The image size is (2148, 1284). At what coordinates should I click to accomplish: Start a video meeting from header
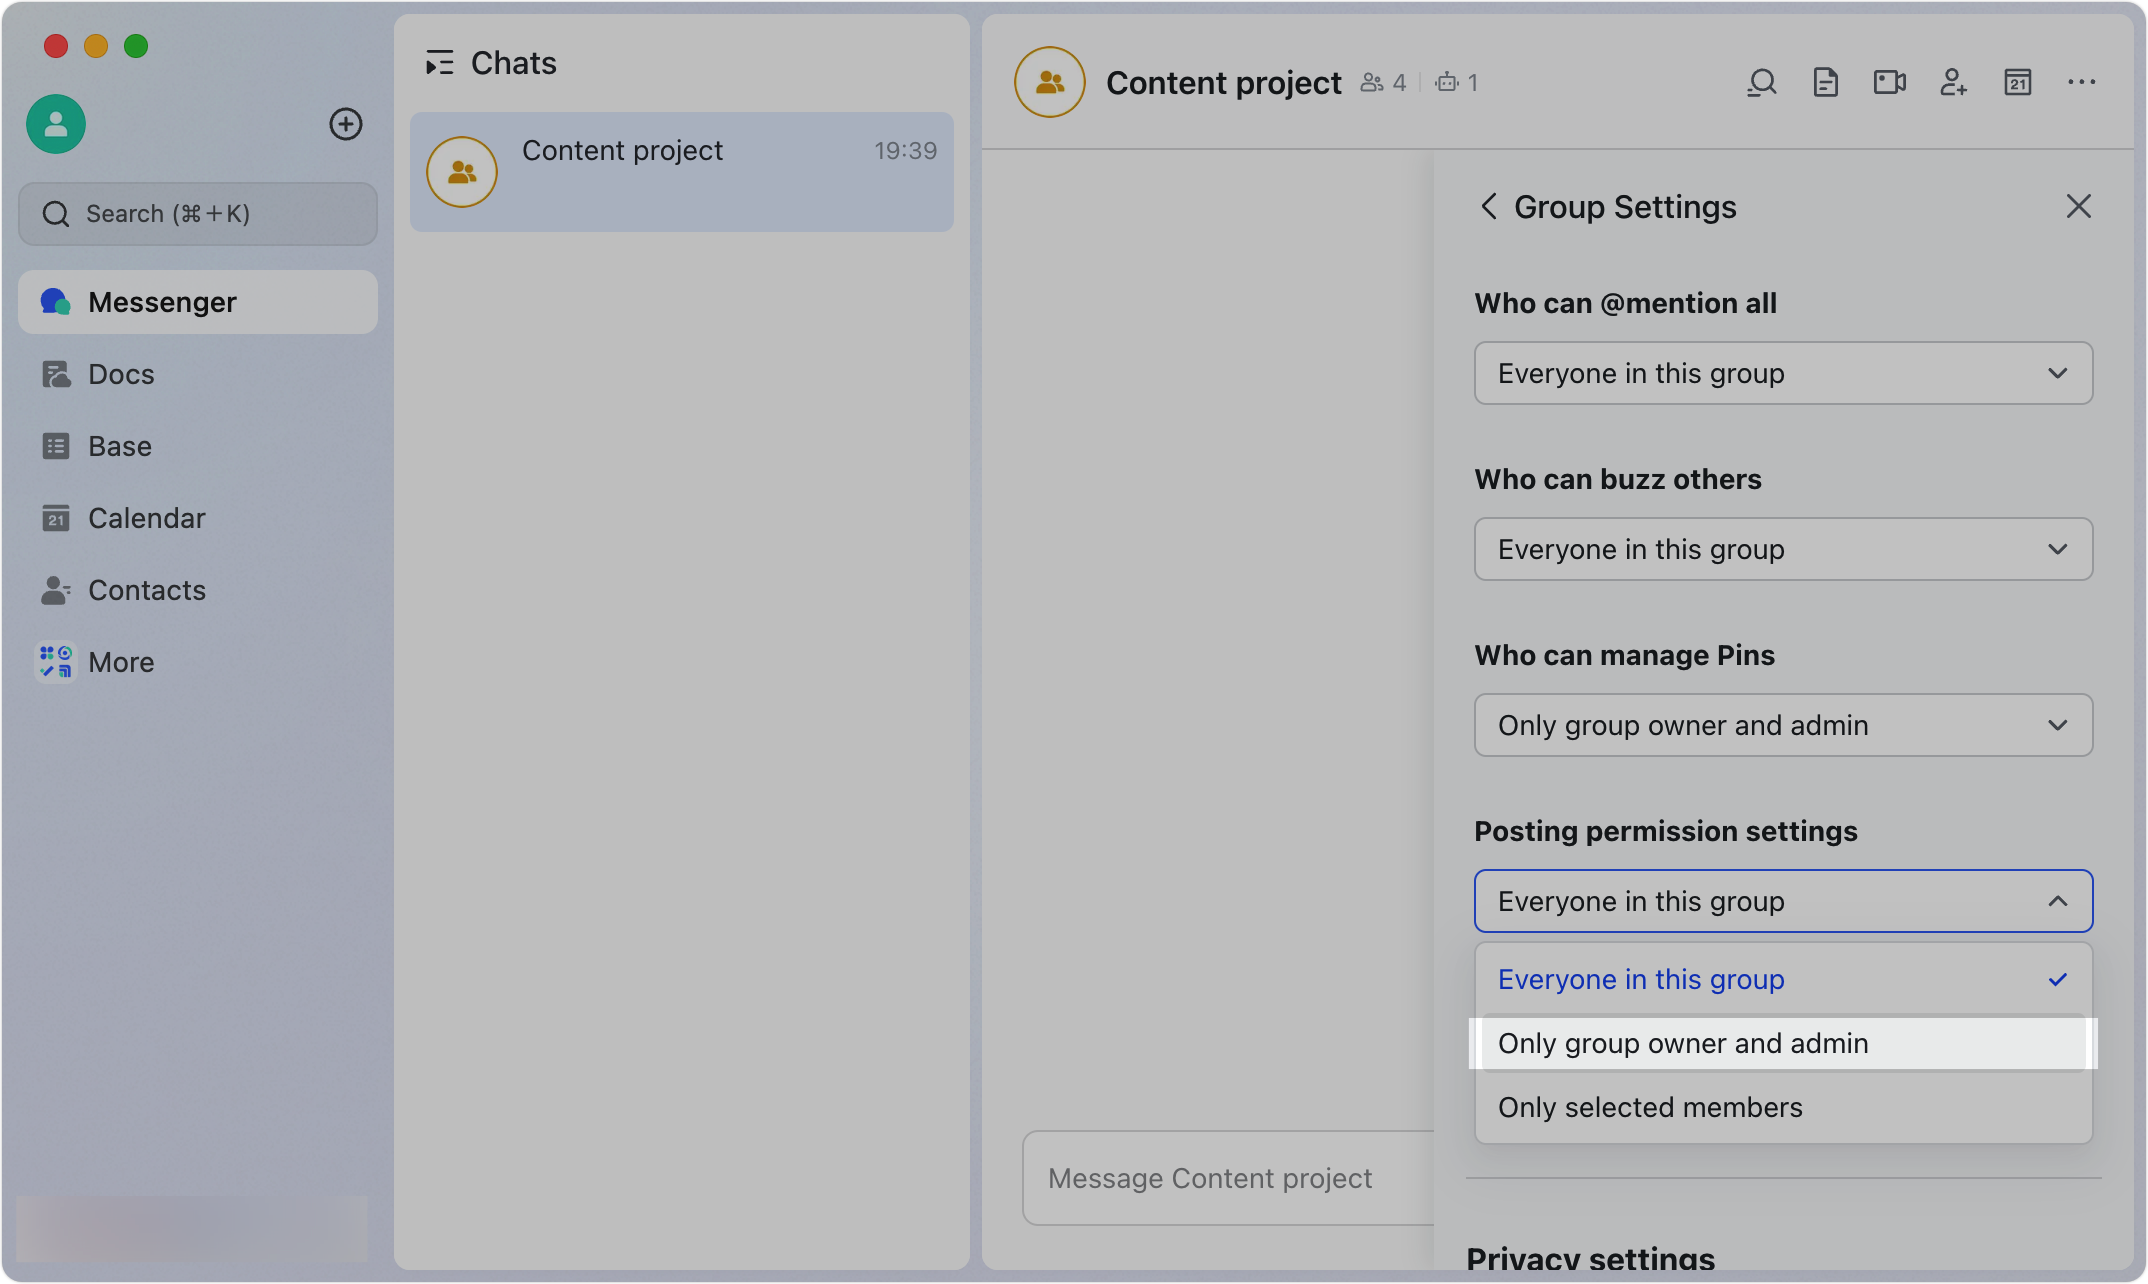coord(1890,82)
